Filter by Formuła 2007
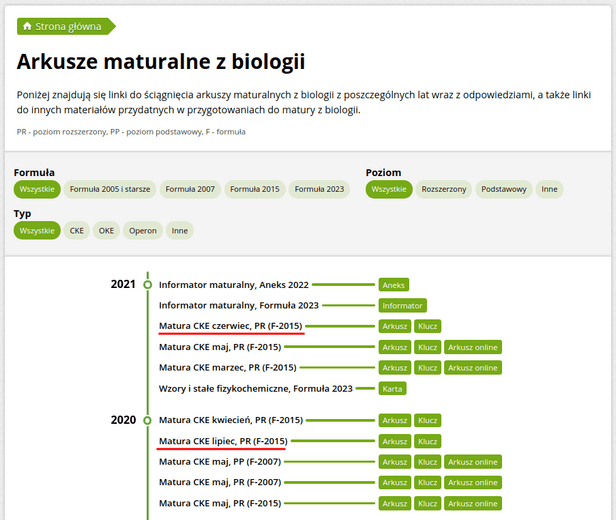 190,189
